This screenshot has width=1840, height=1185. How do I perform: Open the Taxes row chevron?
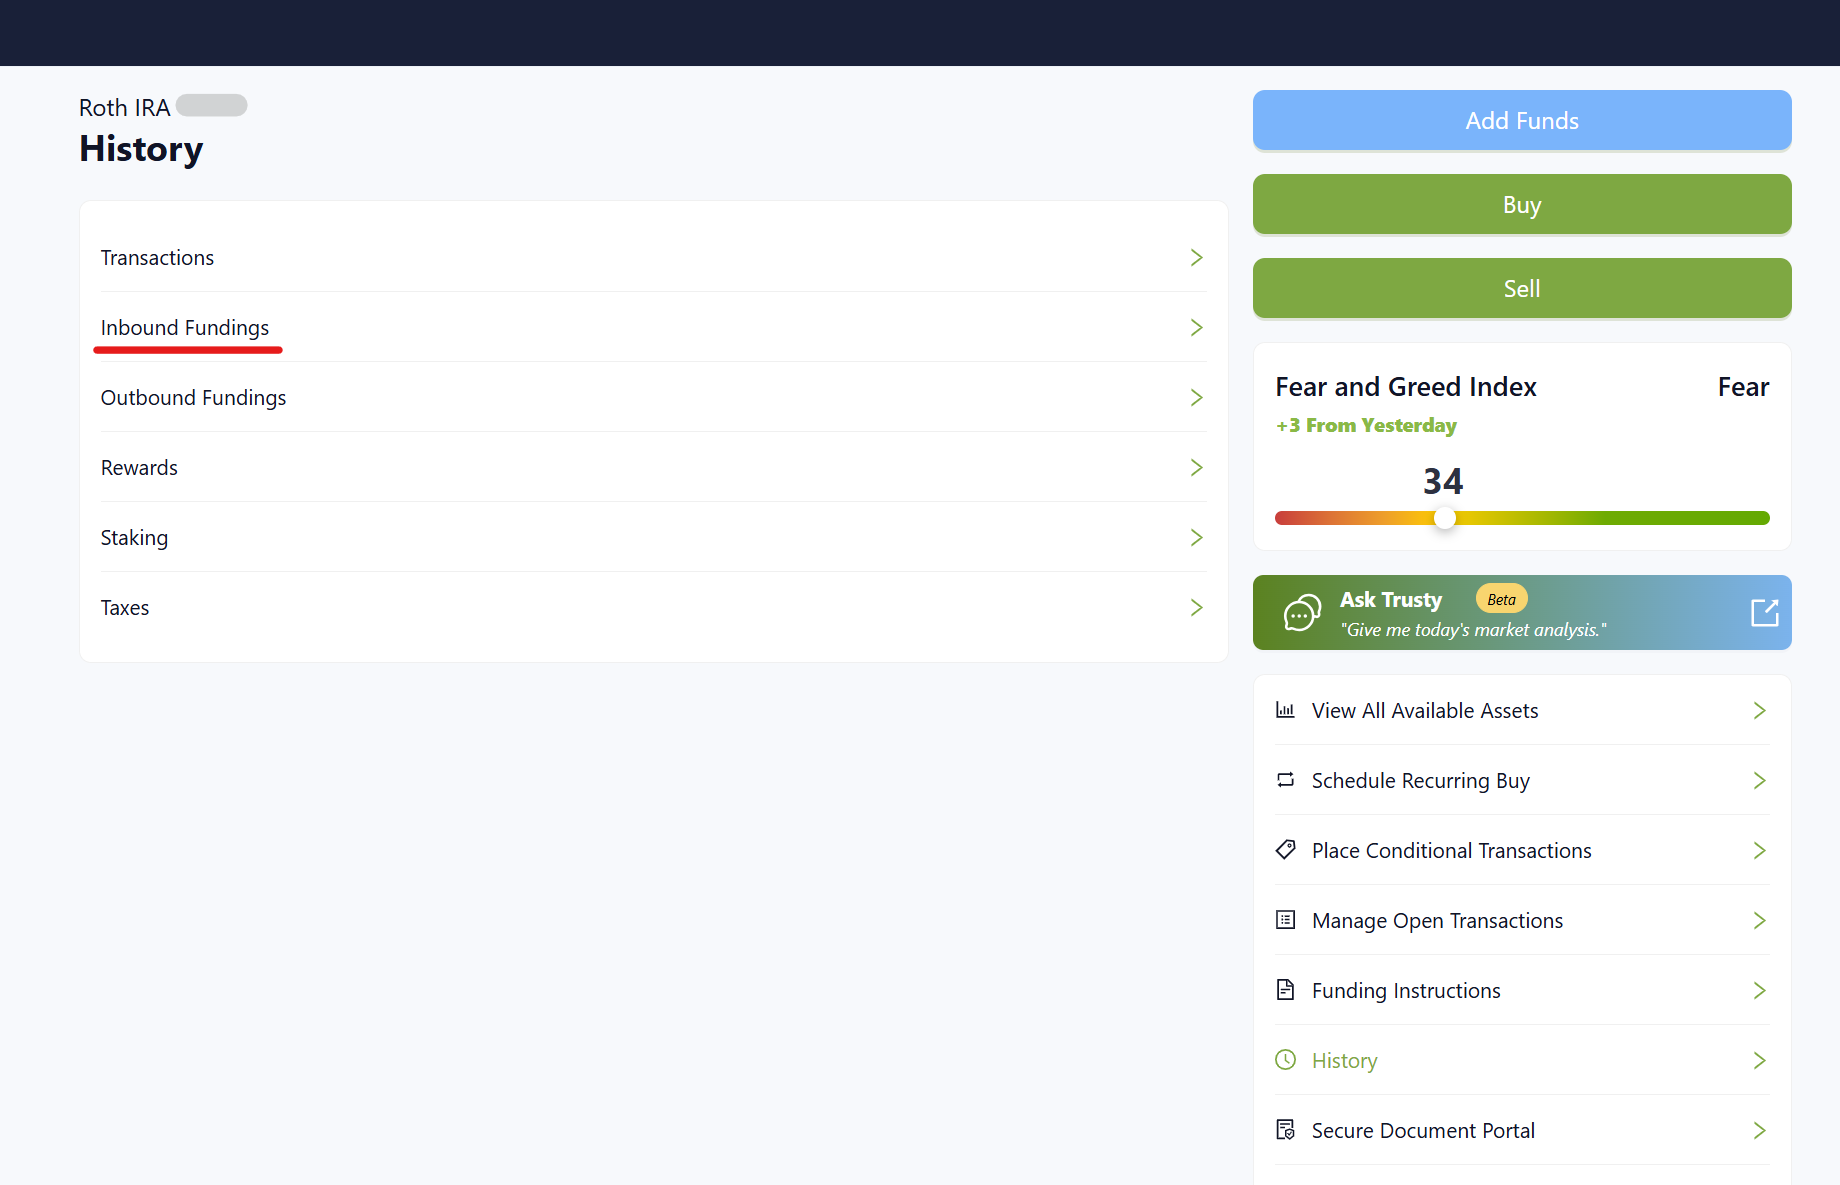tap(1196, 608)
